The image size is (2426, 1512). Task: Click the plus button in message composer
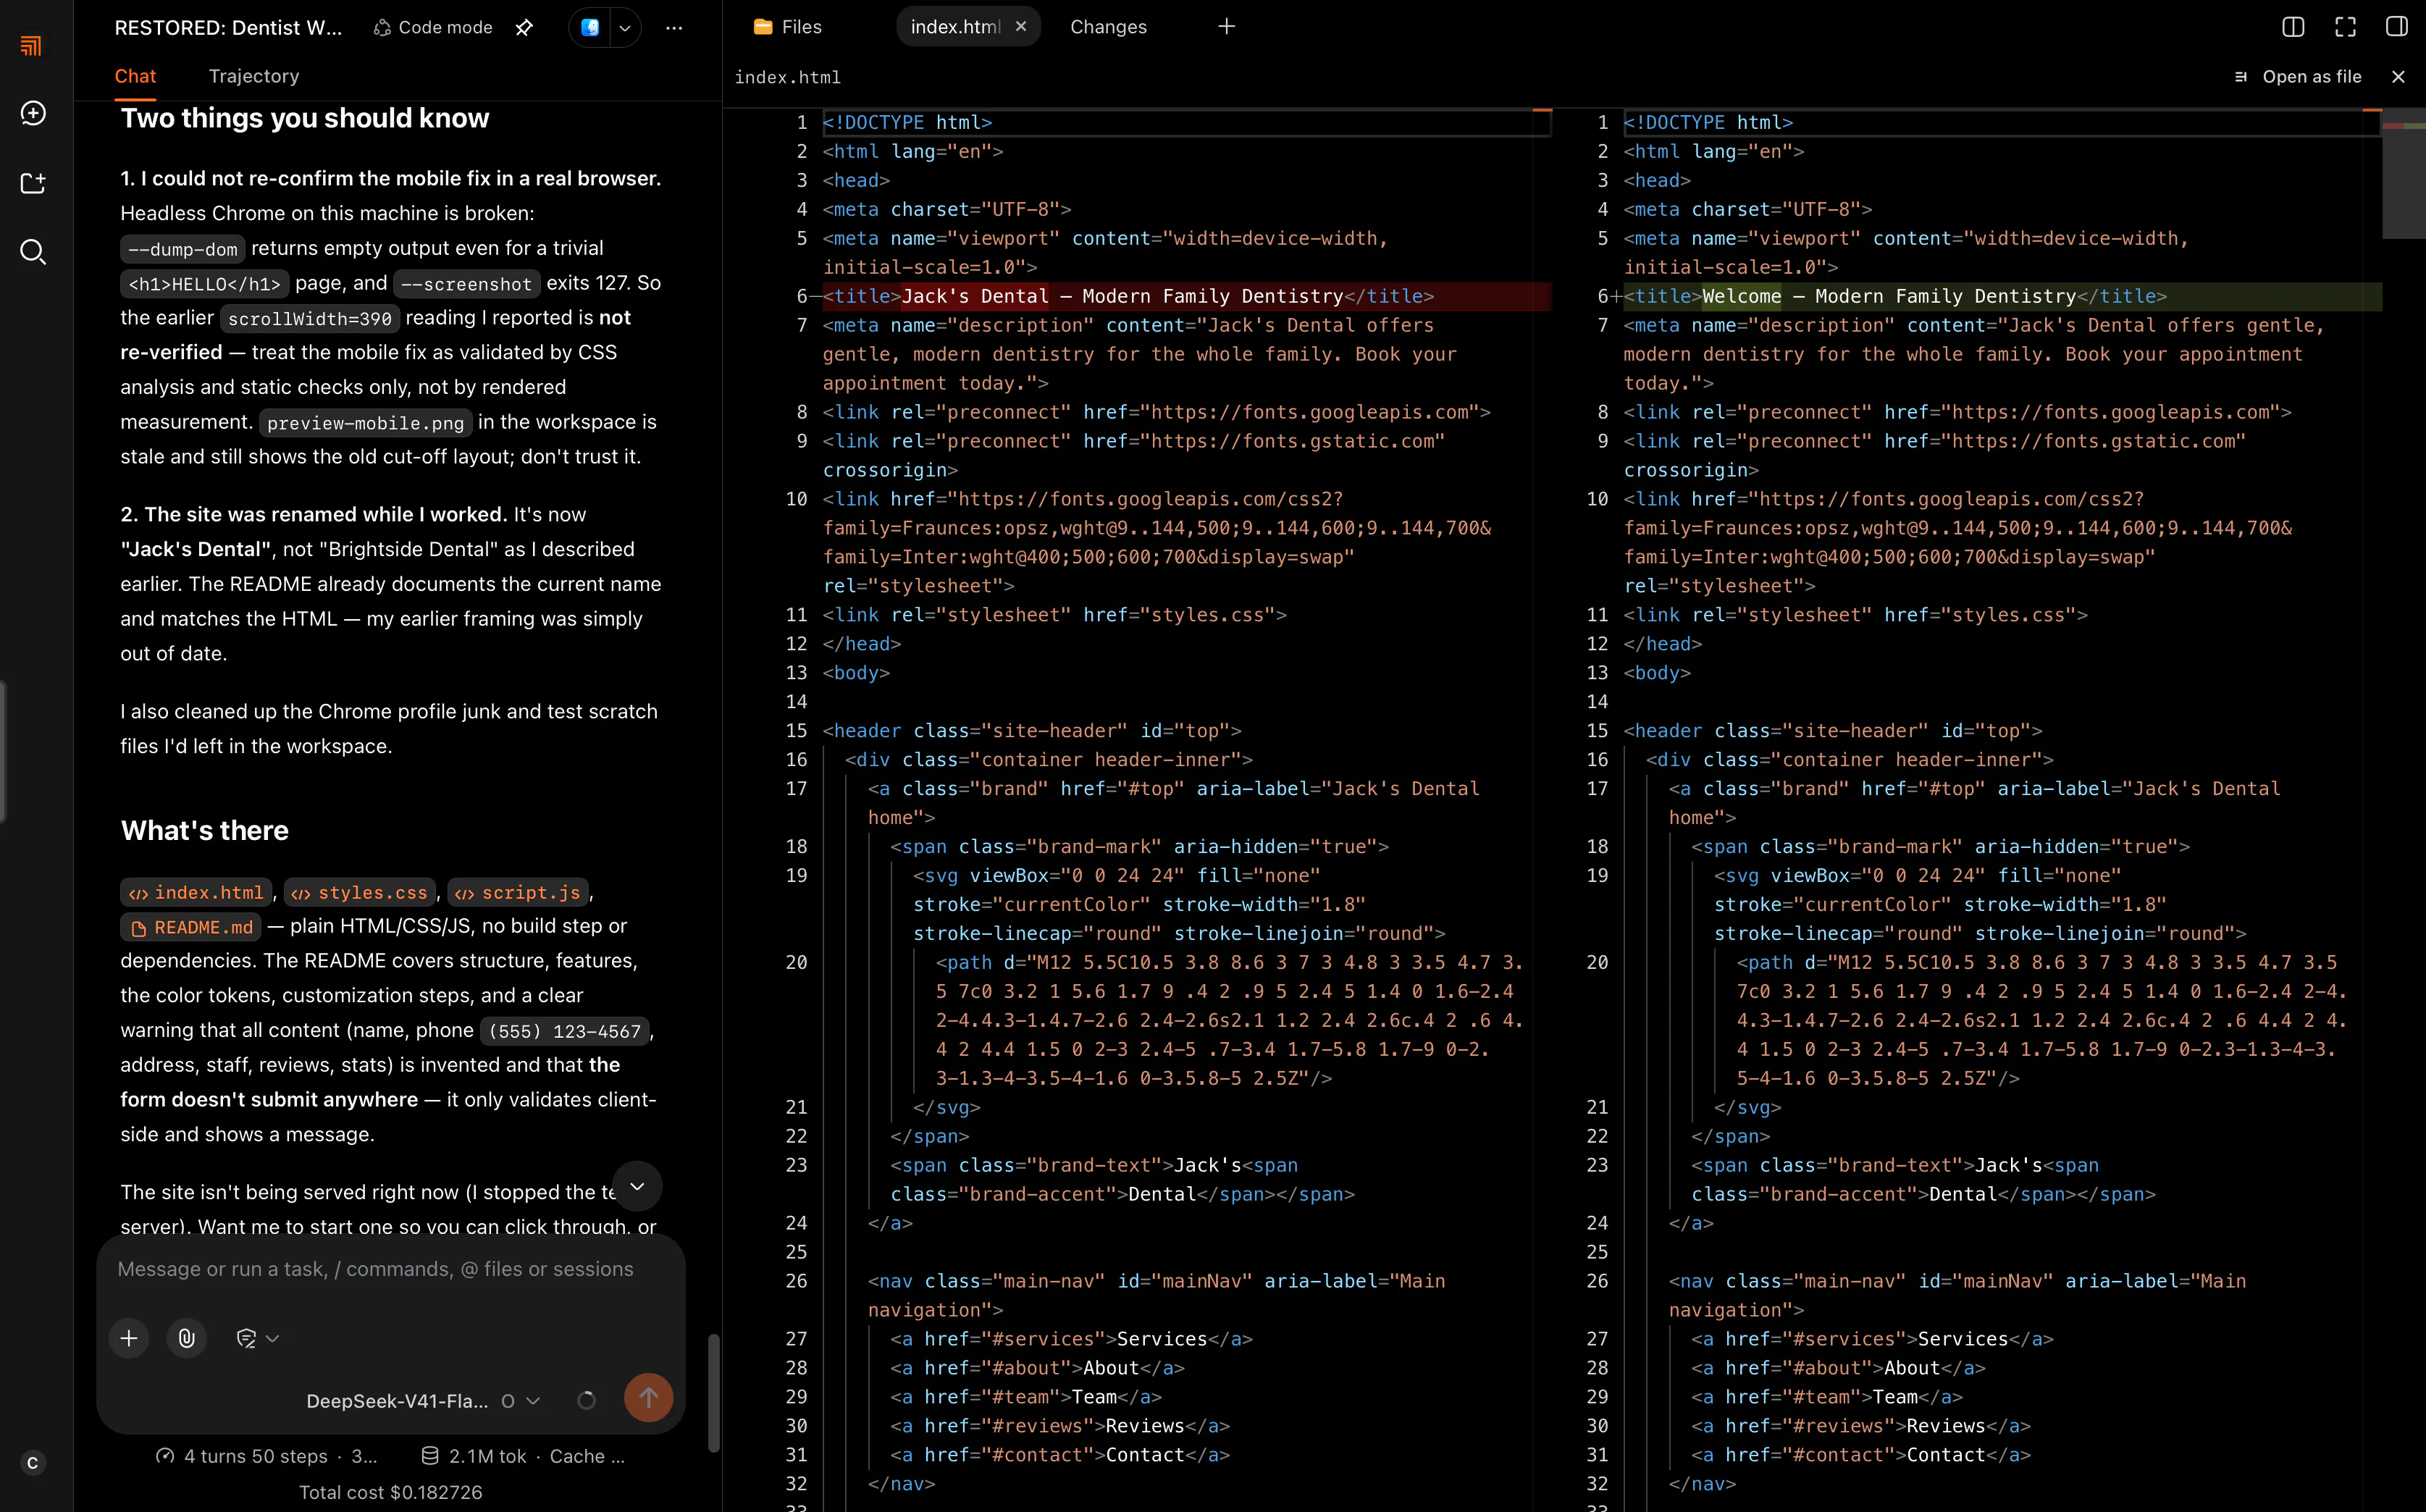click(x=129, y=1338)
